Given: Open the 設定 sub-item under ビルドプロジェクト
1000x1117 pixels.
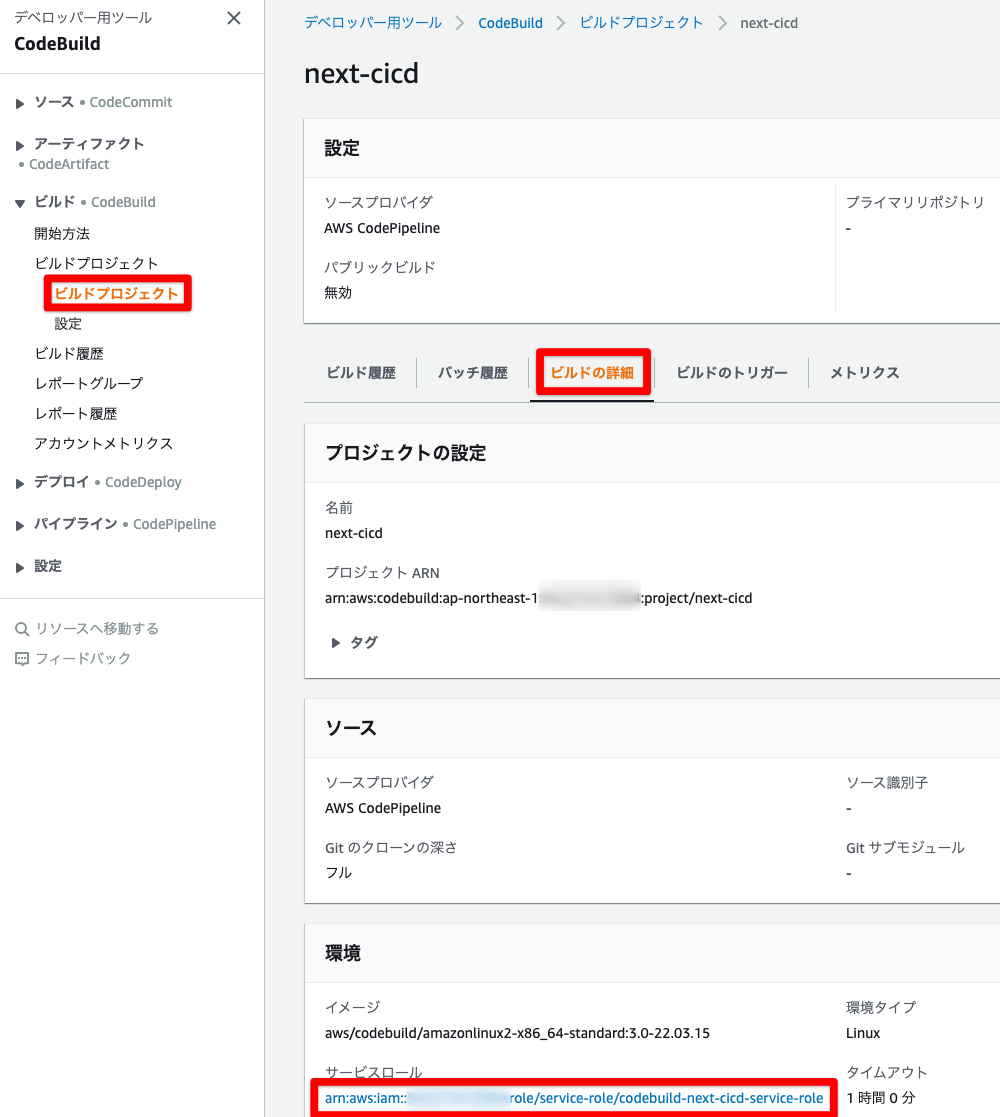Looking at the screenshot, I should [x=68, y=323].
